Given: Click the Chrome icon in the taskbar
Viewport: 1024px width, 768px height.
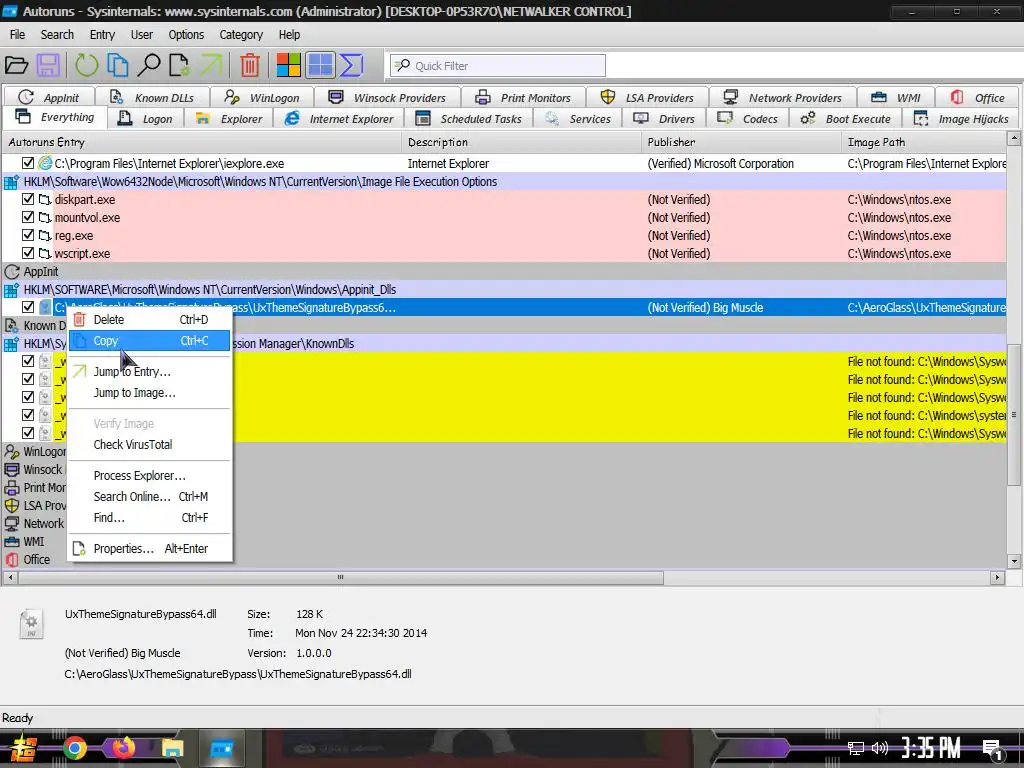Looking at the screenshot, I should pyautogui.click(x=74, y=748).
